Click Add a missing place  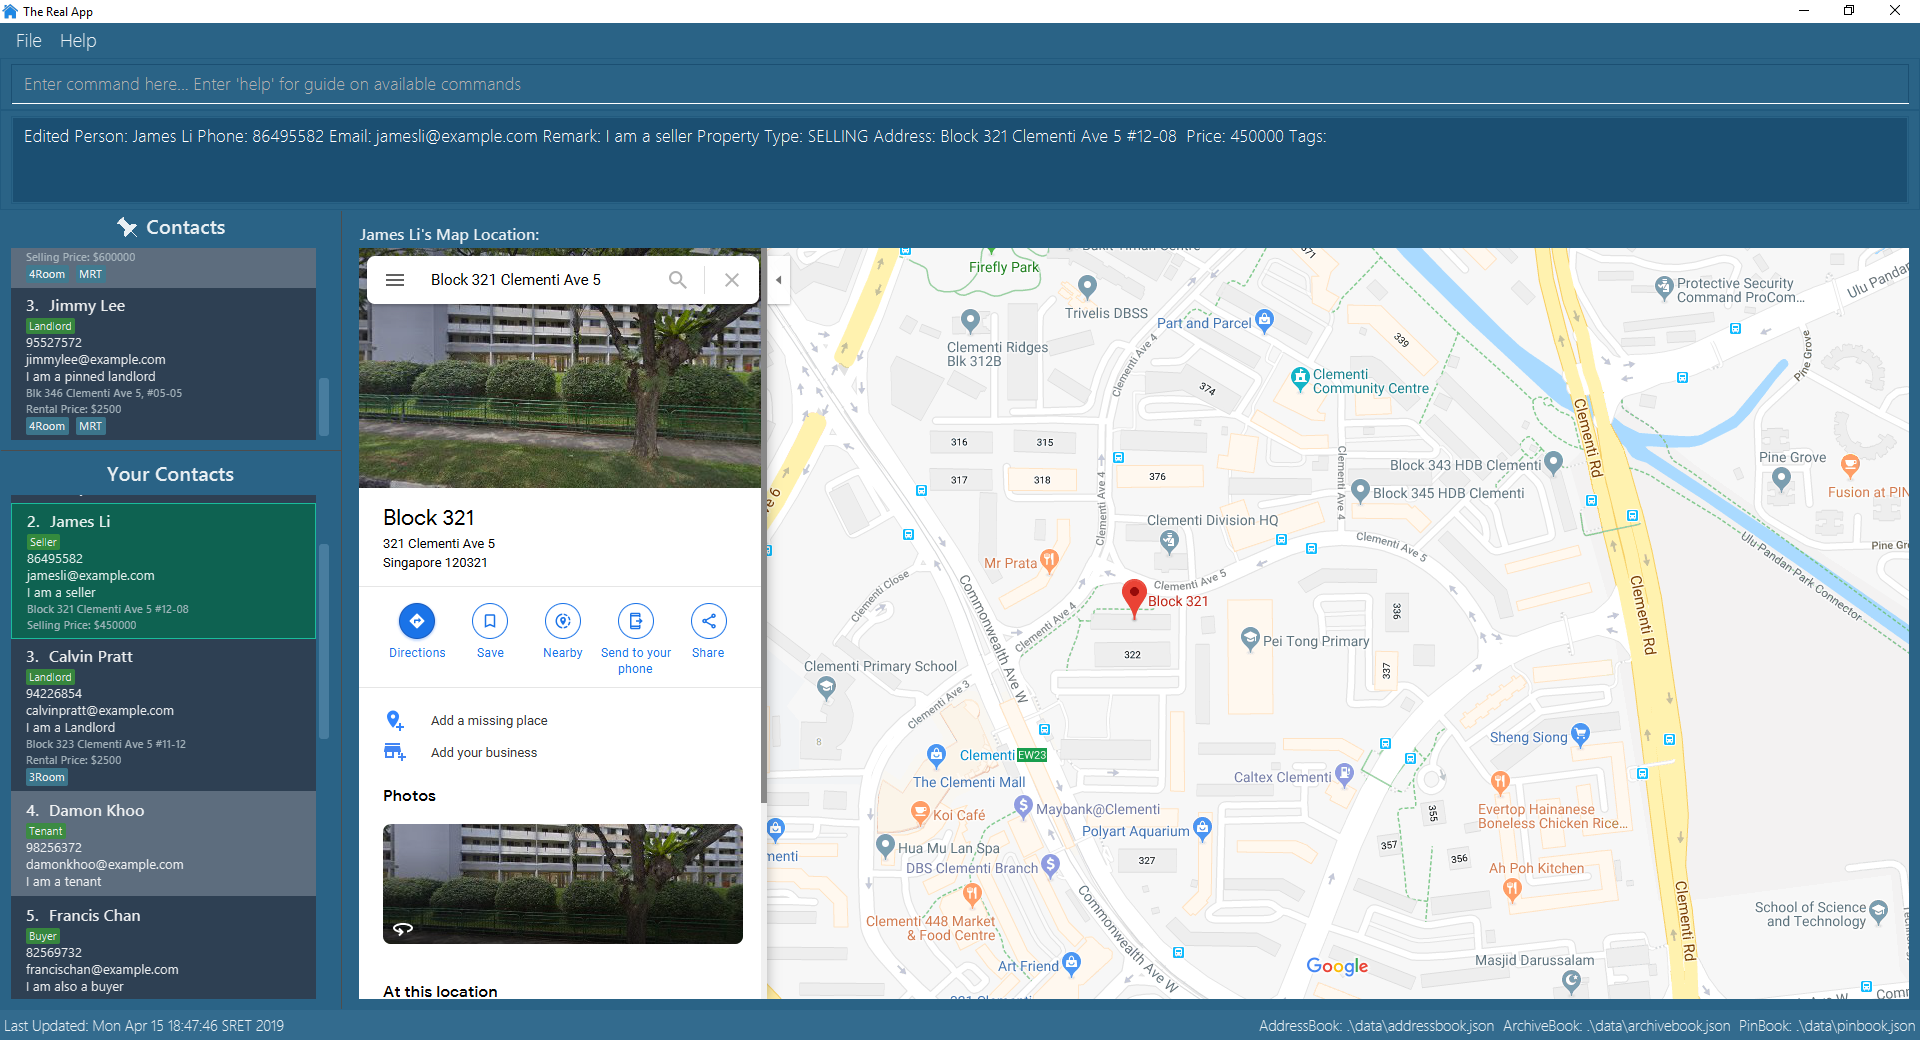click(489, 721)
